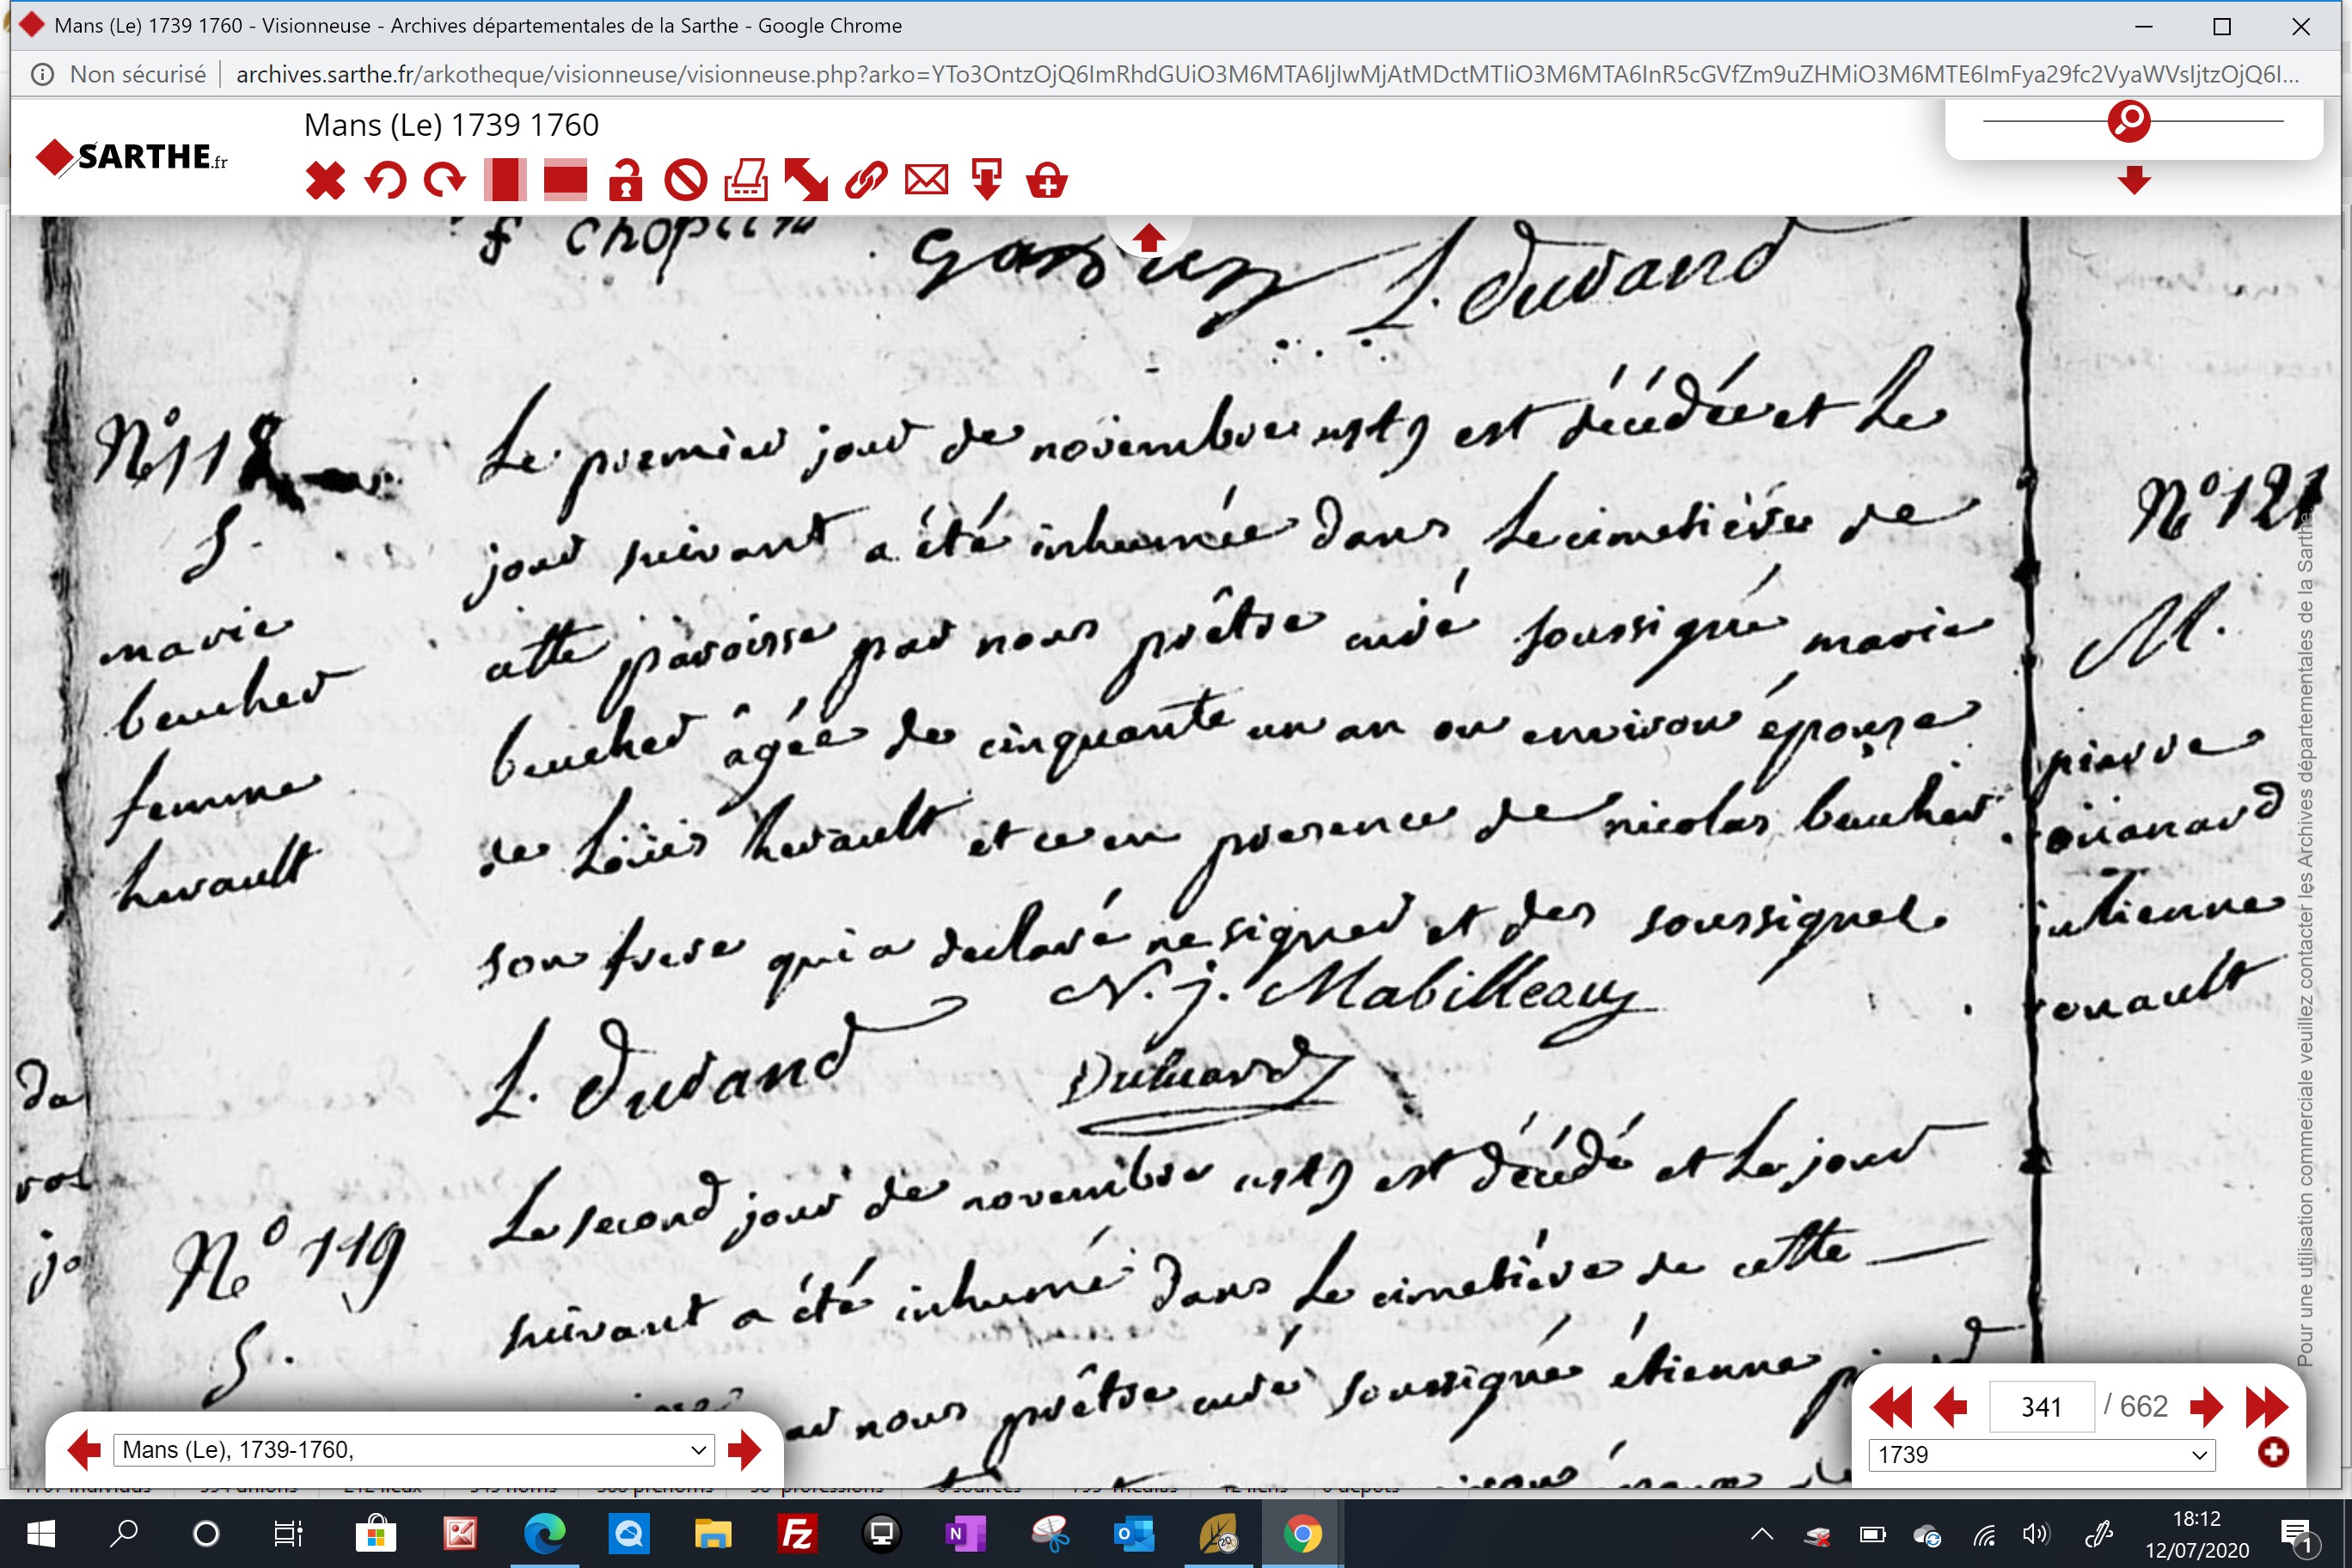Collapse the top toolbar with up arrow
The height and width of the screenshot is (1568, 2352).
coord(1148,238)
